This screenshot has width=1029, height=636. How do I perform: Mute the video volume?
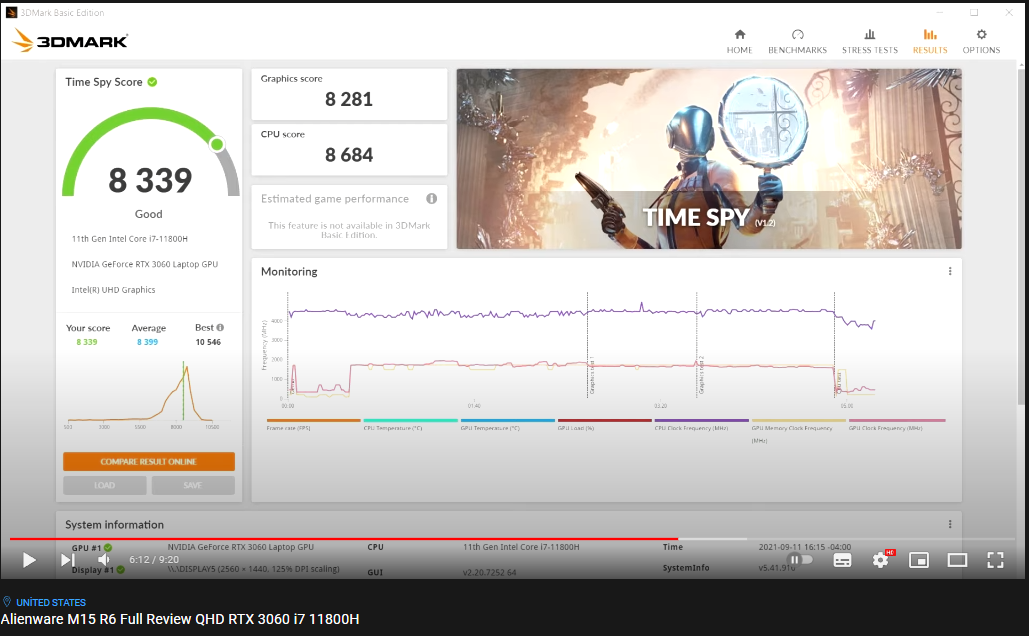click(x=104, y=560)
